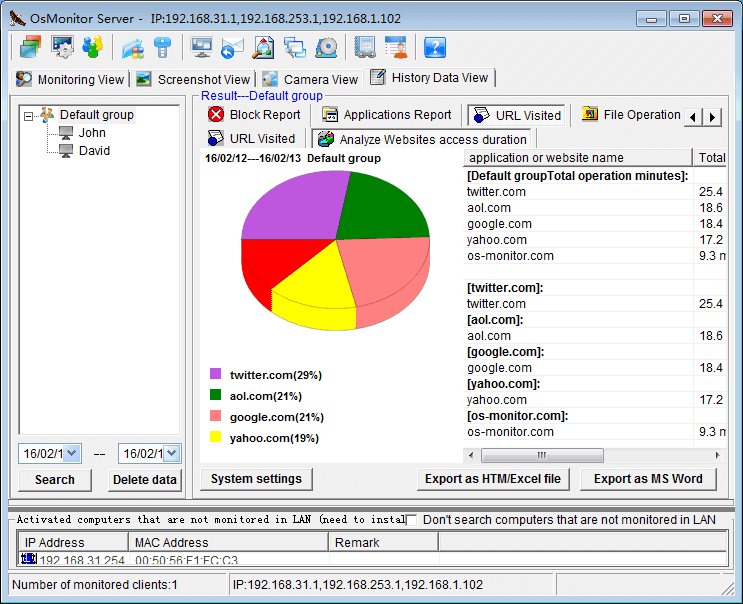Click the Total column header
This screenshot has width=743, height=604.
(x=710, y=158)
